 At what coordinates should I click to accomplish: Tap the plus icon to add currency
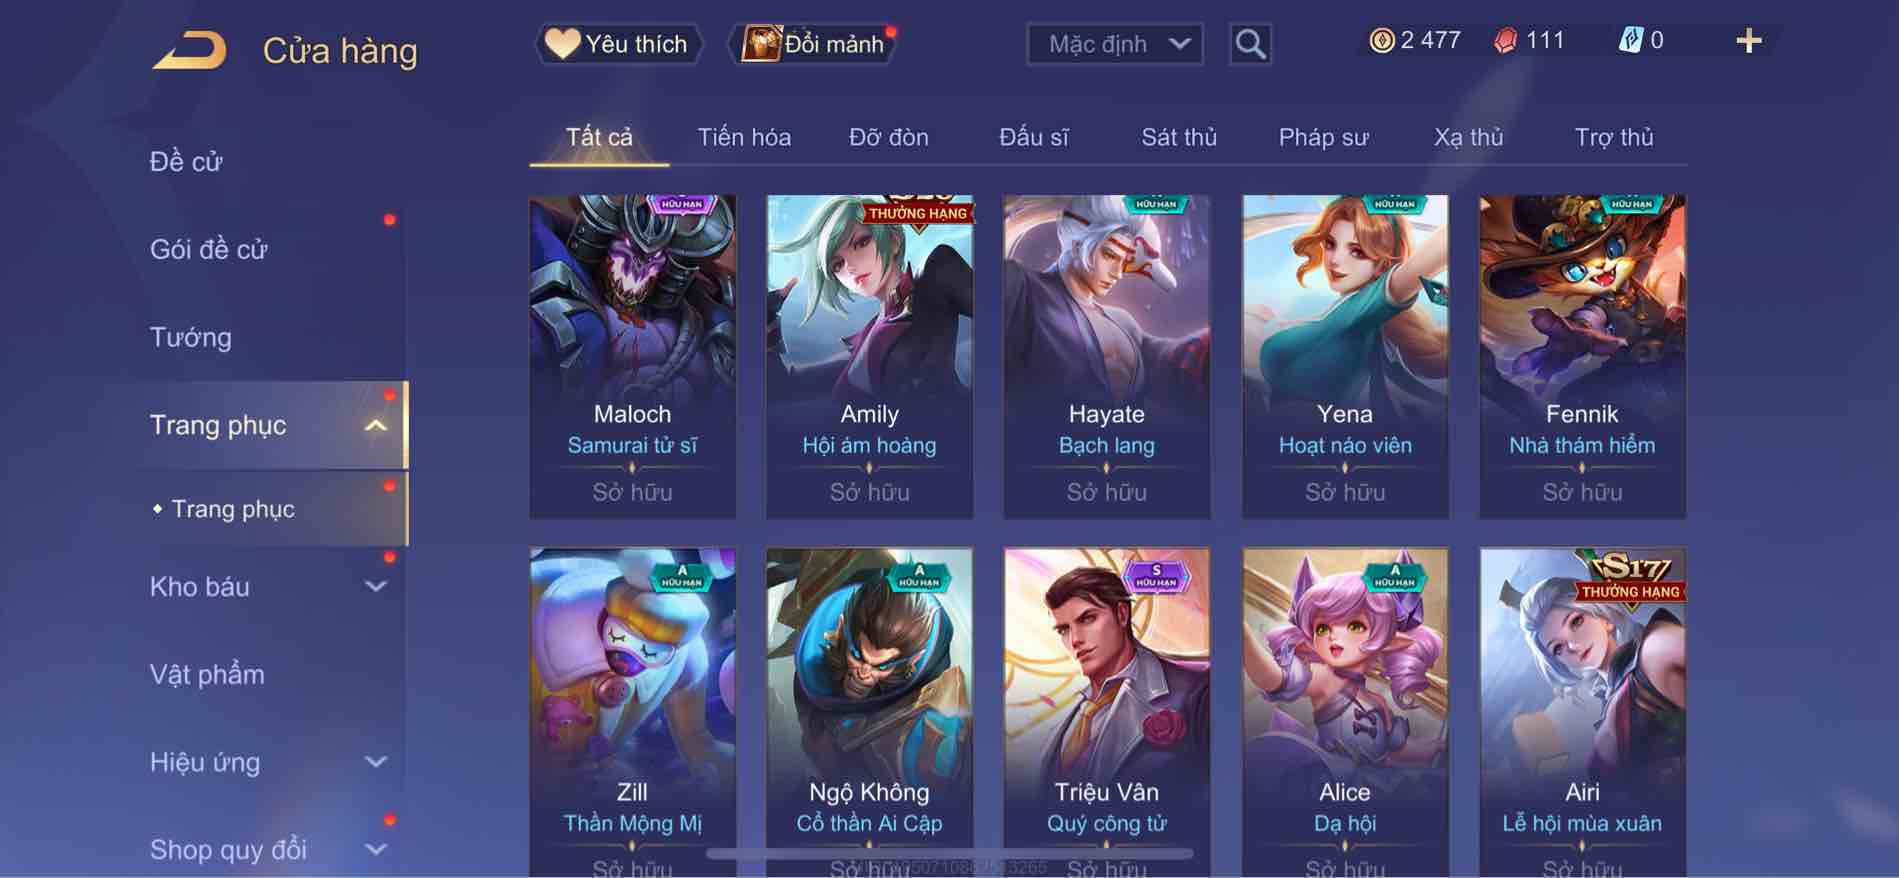coord(1748,41)
